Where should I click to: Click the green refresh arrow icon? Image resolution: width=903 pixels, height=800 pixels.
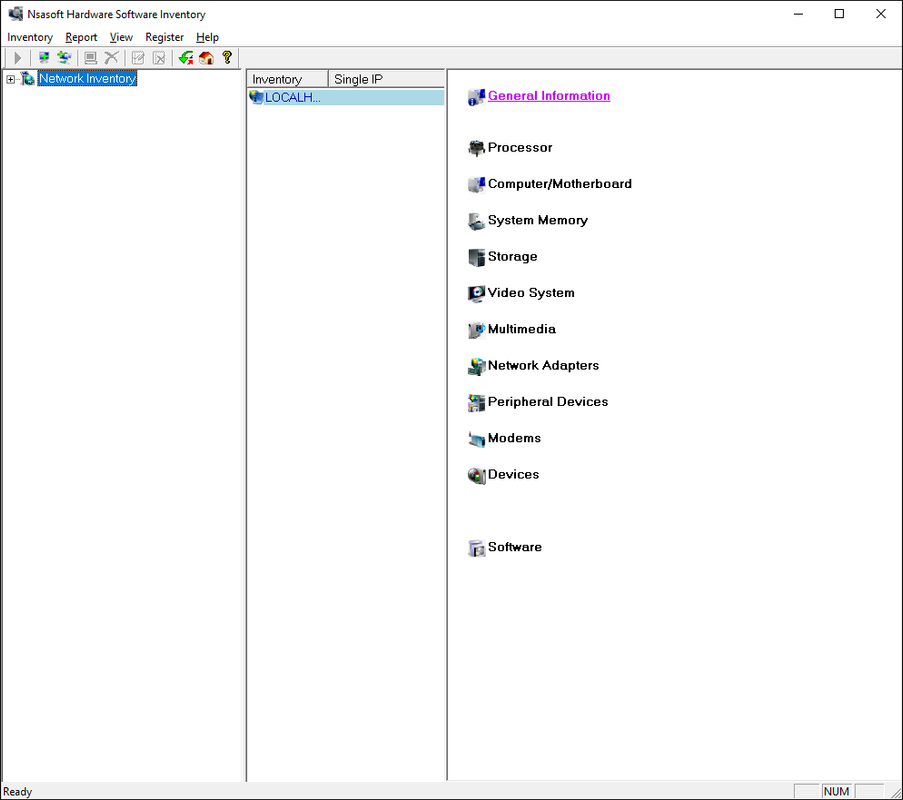(185, 58)
